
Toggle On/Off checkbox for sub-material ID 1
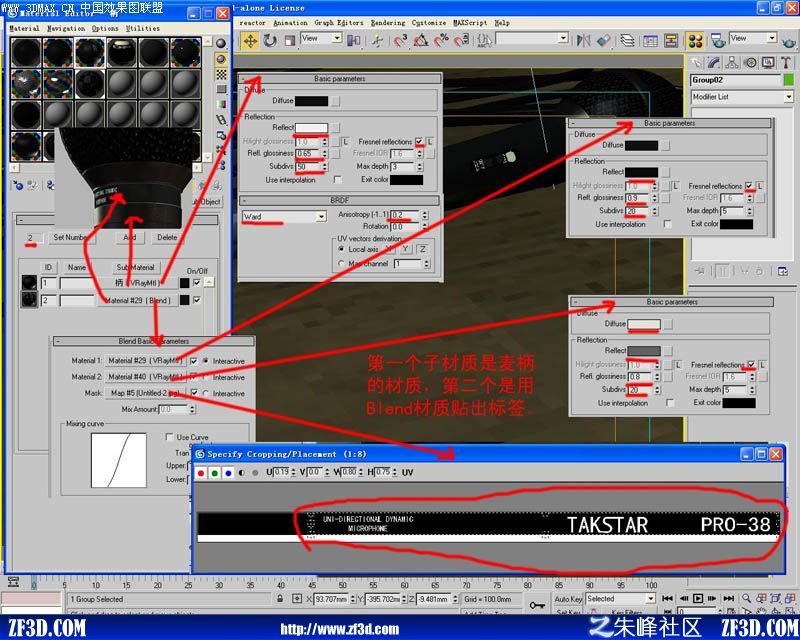197,283
